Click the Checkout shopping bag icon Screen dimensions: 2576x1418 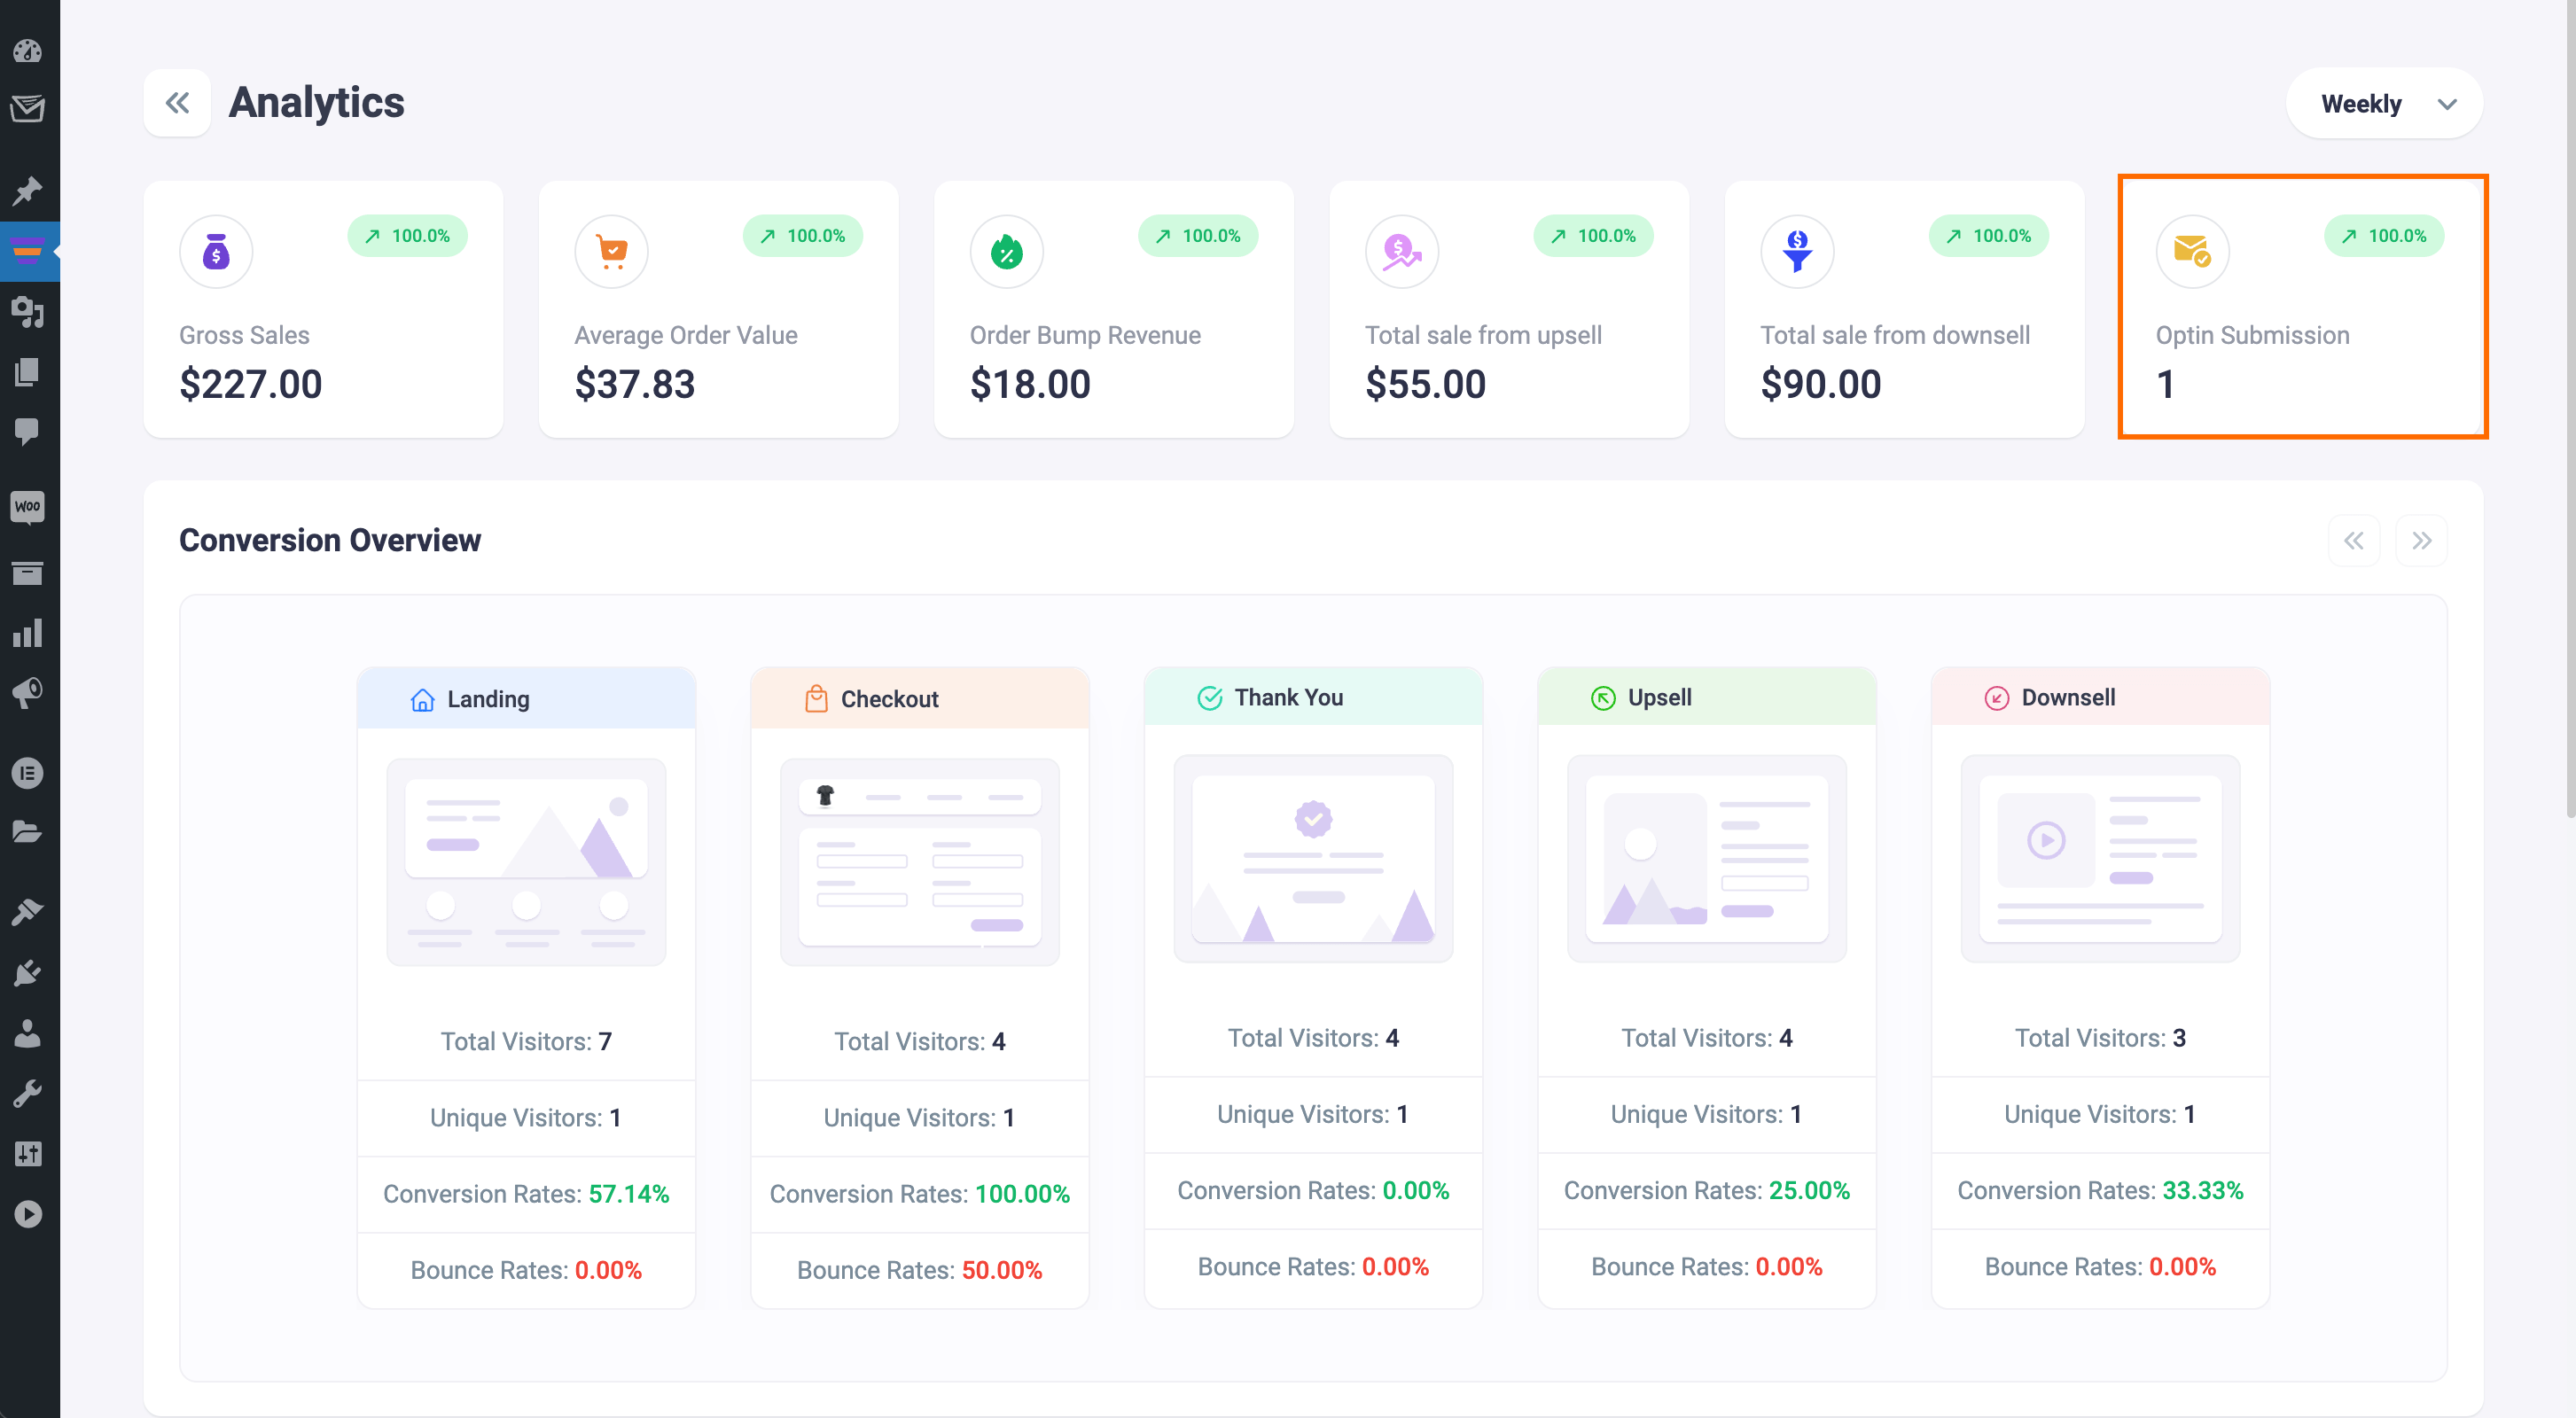(x=816, y=698)
